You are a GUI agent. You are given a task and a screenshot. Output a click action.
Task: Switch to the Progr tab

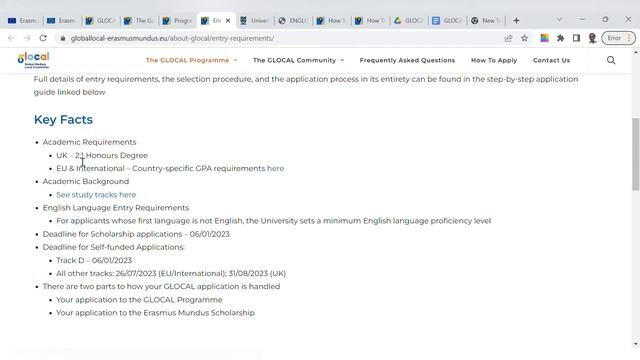178,20
